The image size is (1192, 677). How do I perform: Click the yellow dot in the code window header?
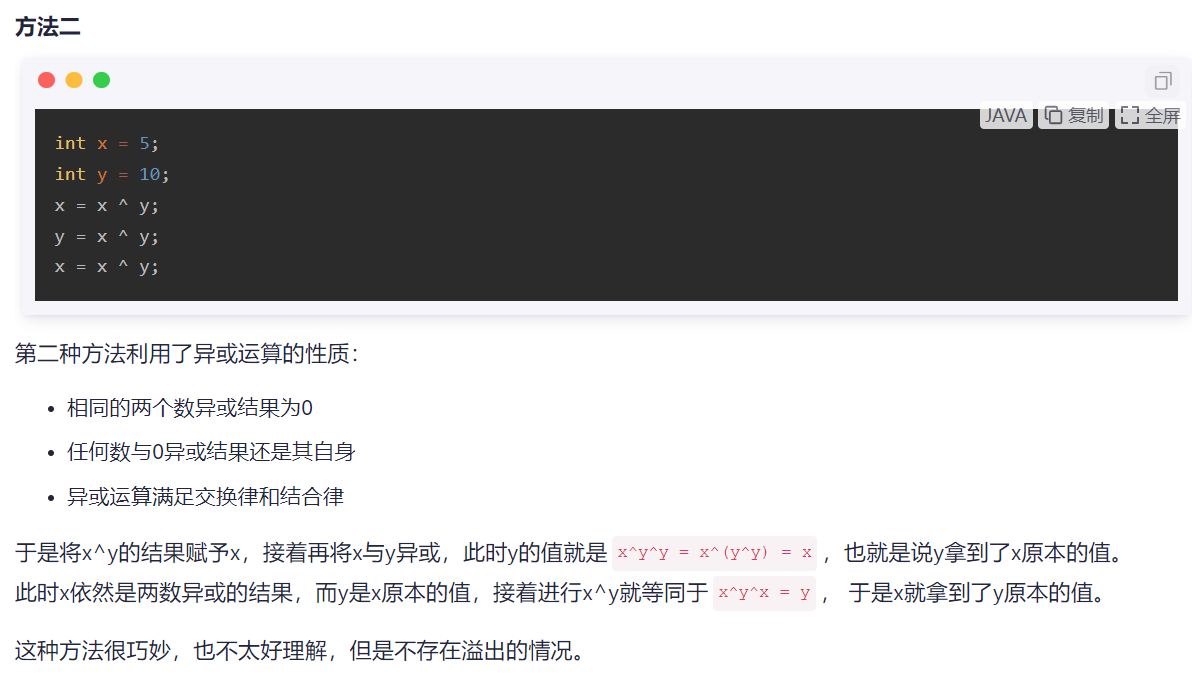pyautogui.click(x=73, y=79)
